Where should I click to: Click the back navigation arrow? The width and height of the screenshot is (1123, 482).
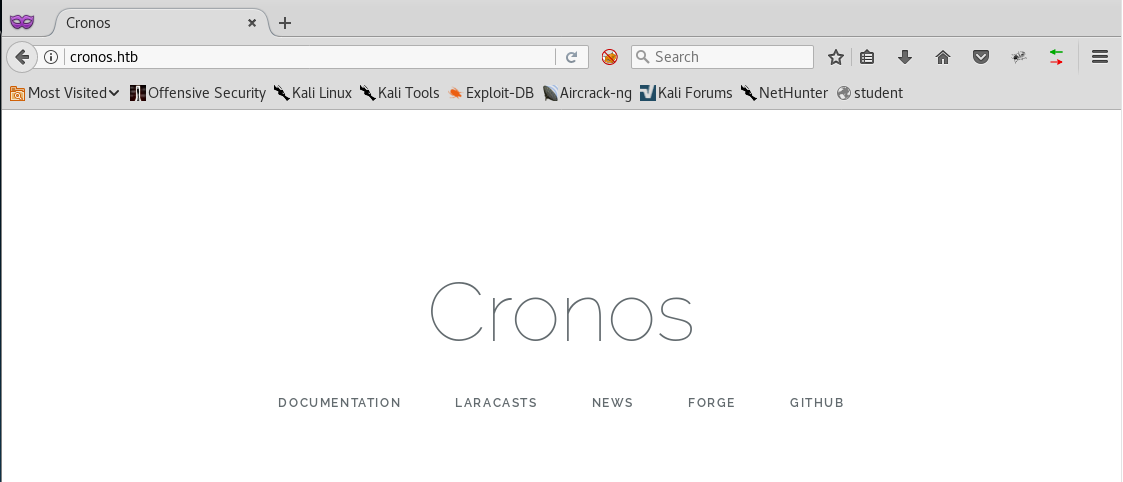22,57
